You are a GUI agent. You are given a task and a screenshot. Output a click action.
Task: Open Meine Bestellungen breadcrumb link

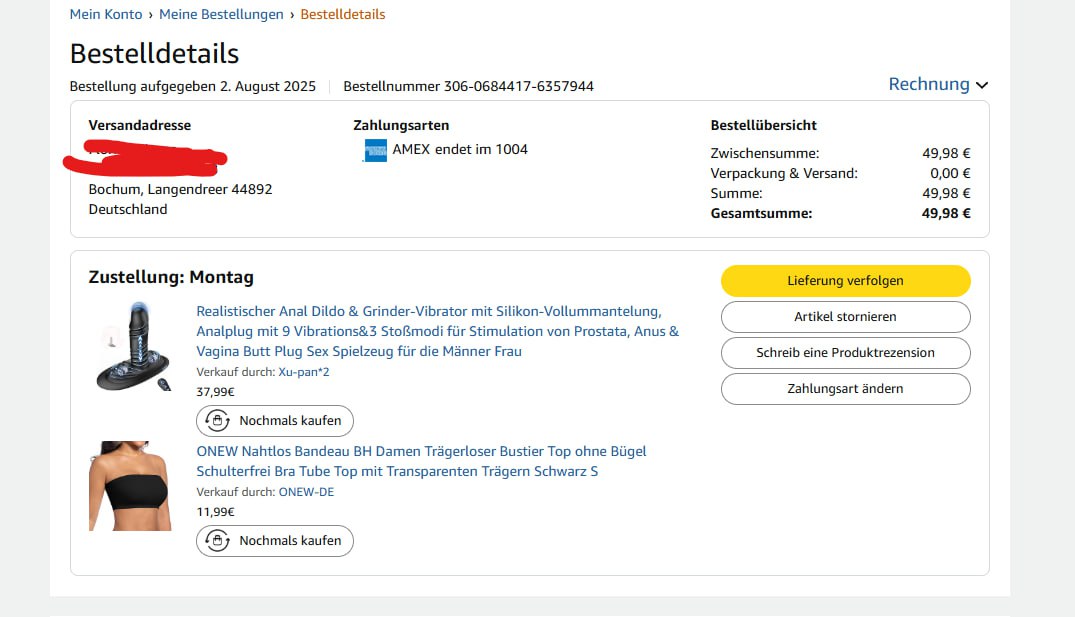[221, 14]
